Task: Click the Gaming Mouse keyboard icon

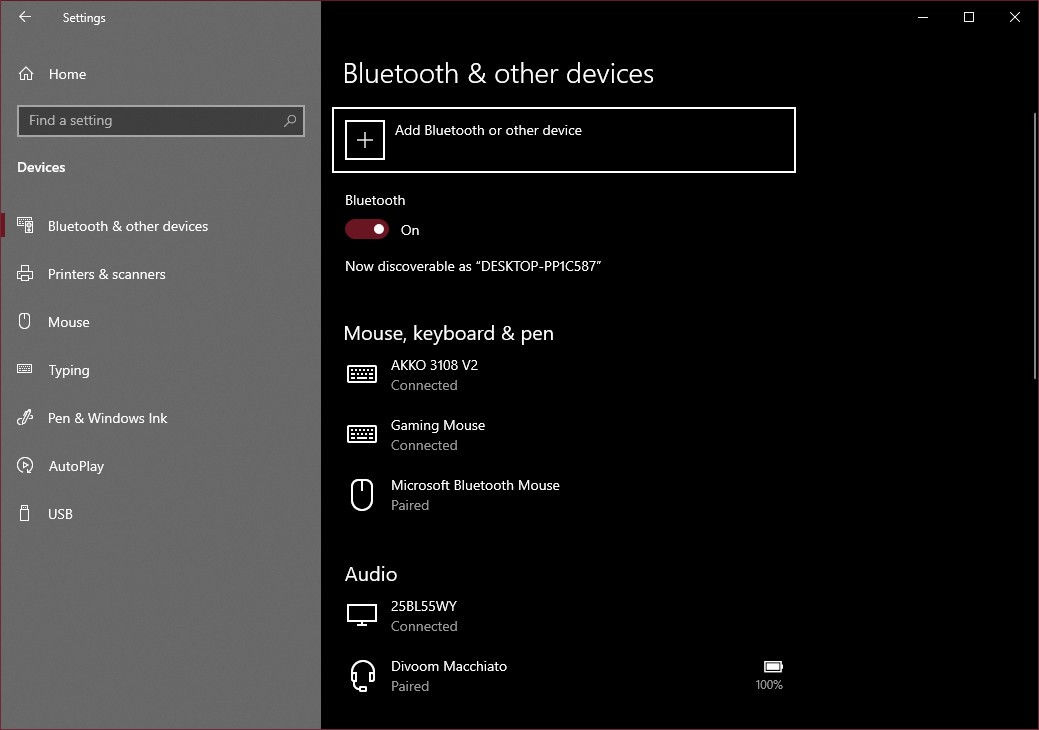Action: pos(362,435)
